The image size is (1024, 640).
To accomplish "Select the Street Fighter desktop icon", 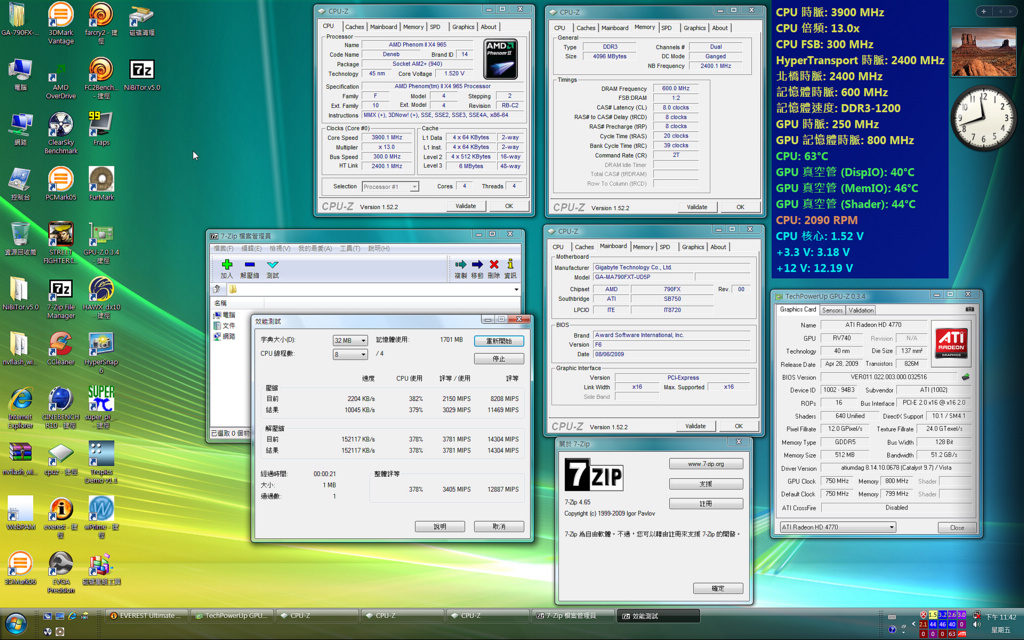I will click(x=61, y=243).
